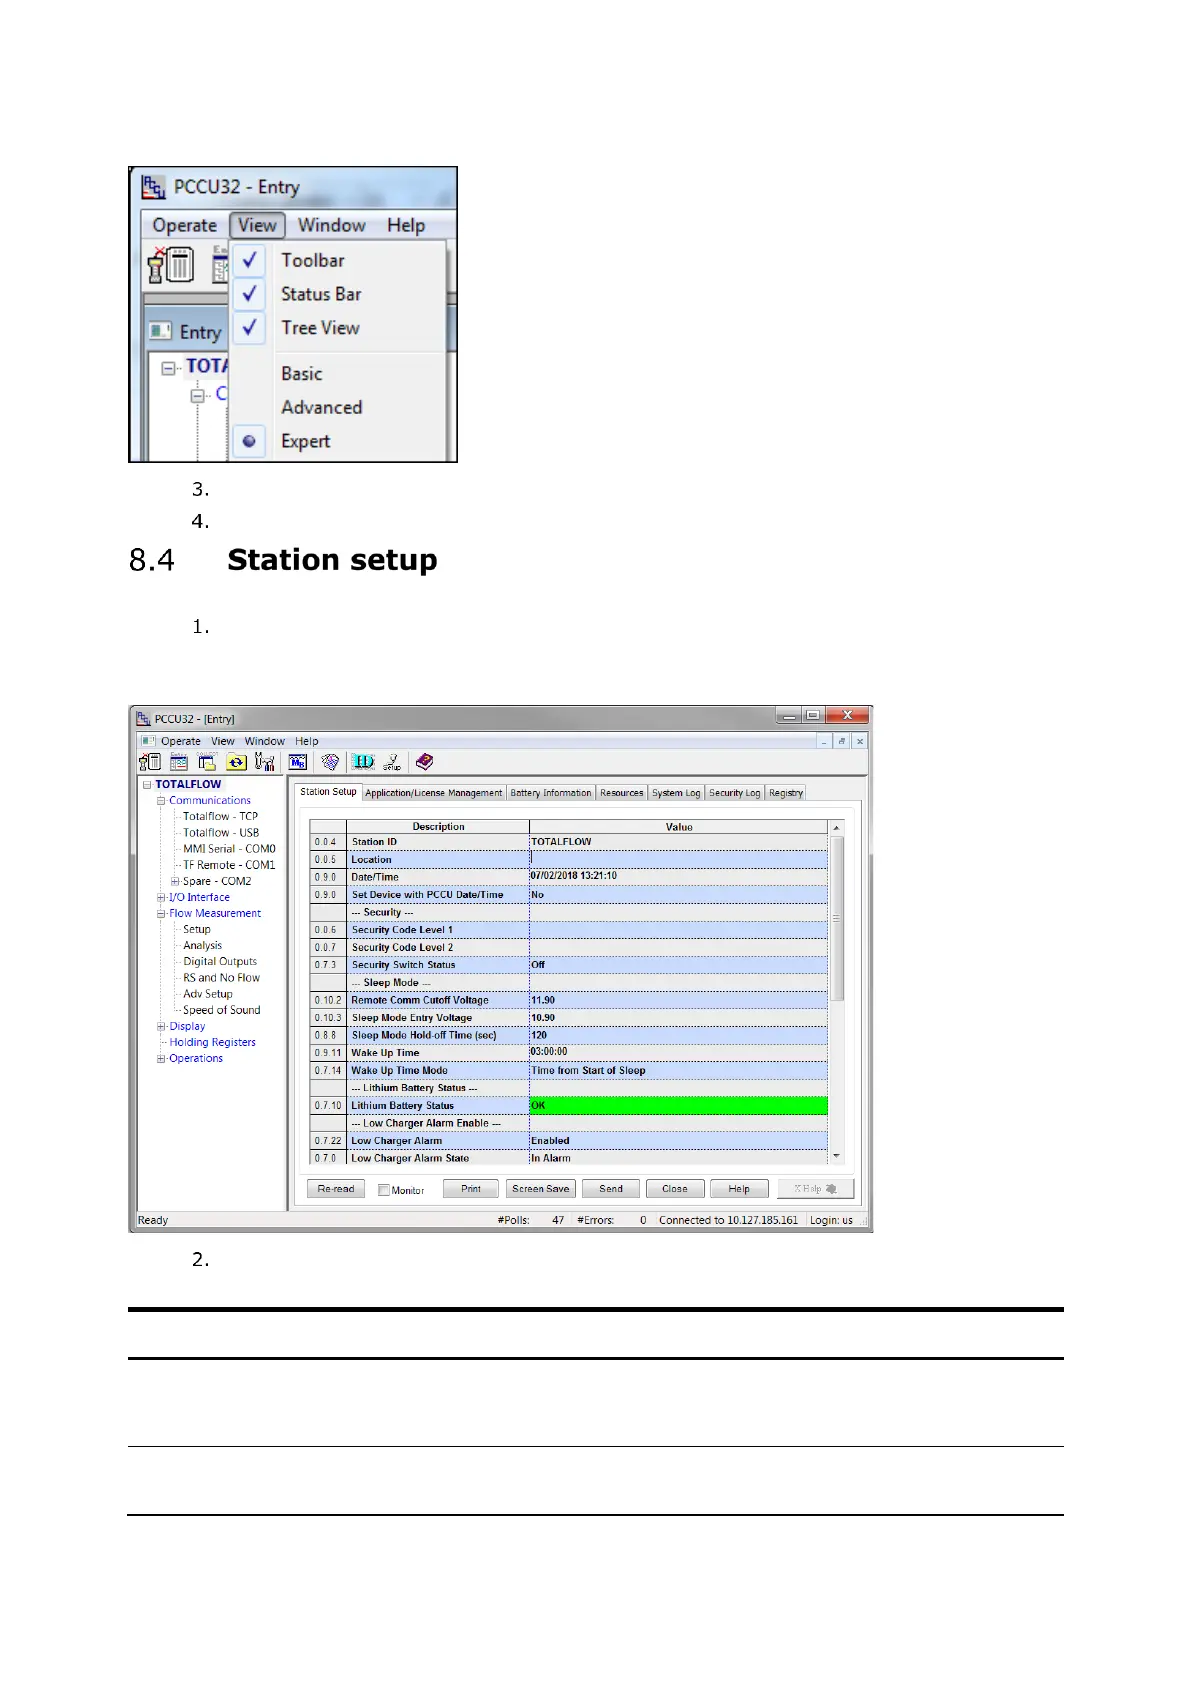The height and width of the screenshot is (1684, 1191).
Task: Expand the Display tree node
Action: pyautogui.click(x=161, y=1027)
